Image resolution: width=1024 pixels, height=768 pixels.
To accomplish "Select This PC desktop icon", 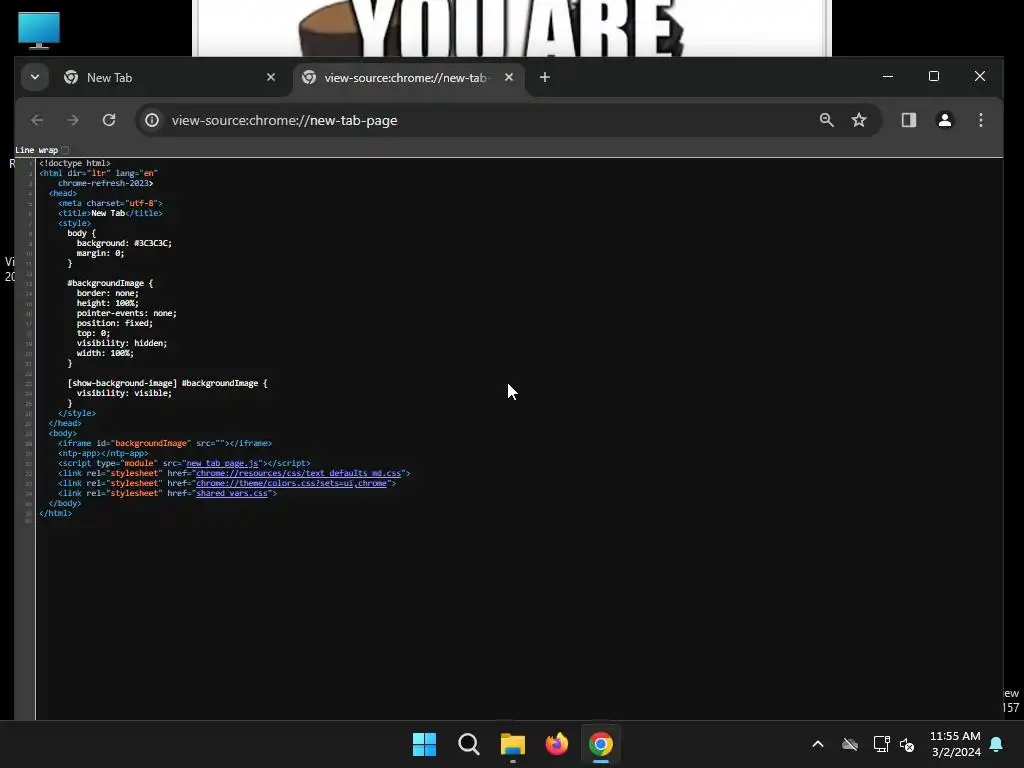I will click(x=39, y=30).
